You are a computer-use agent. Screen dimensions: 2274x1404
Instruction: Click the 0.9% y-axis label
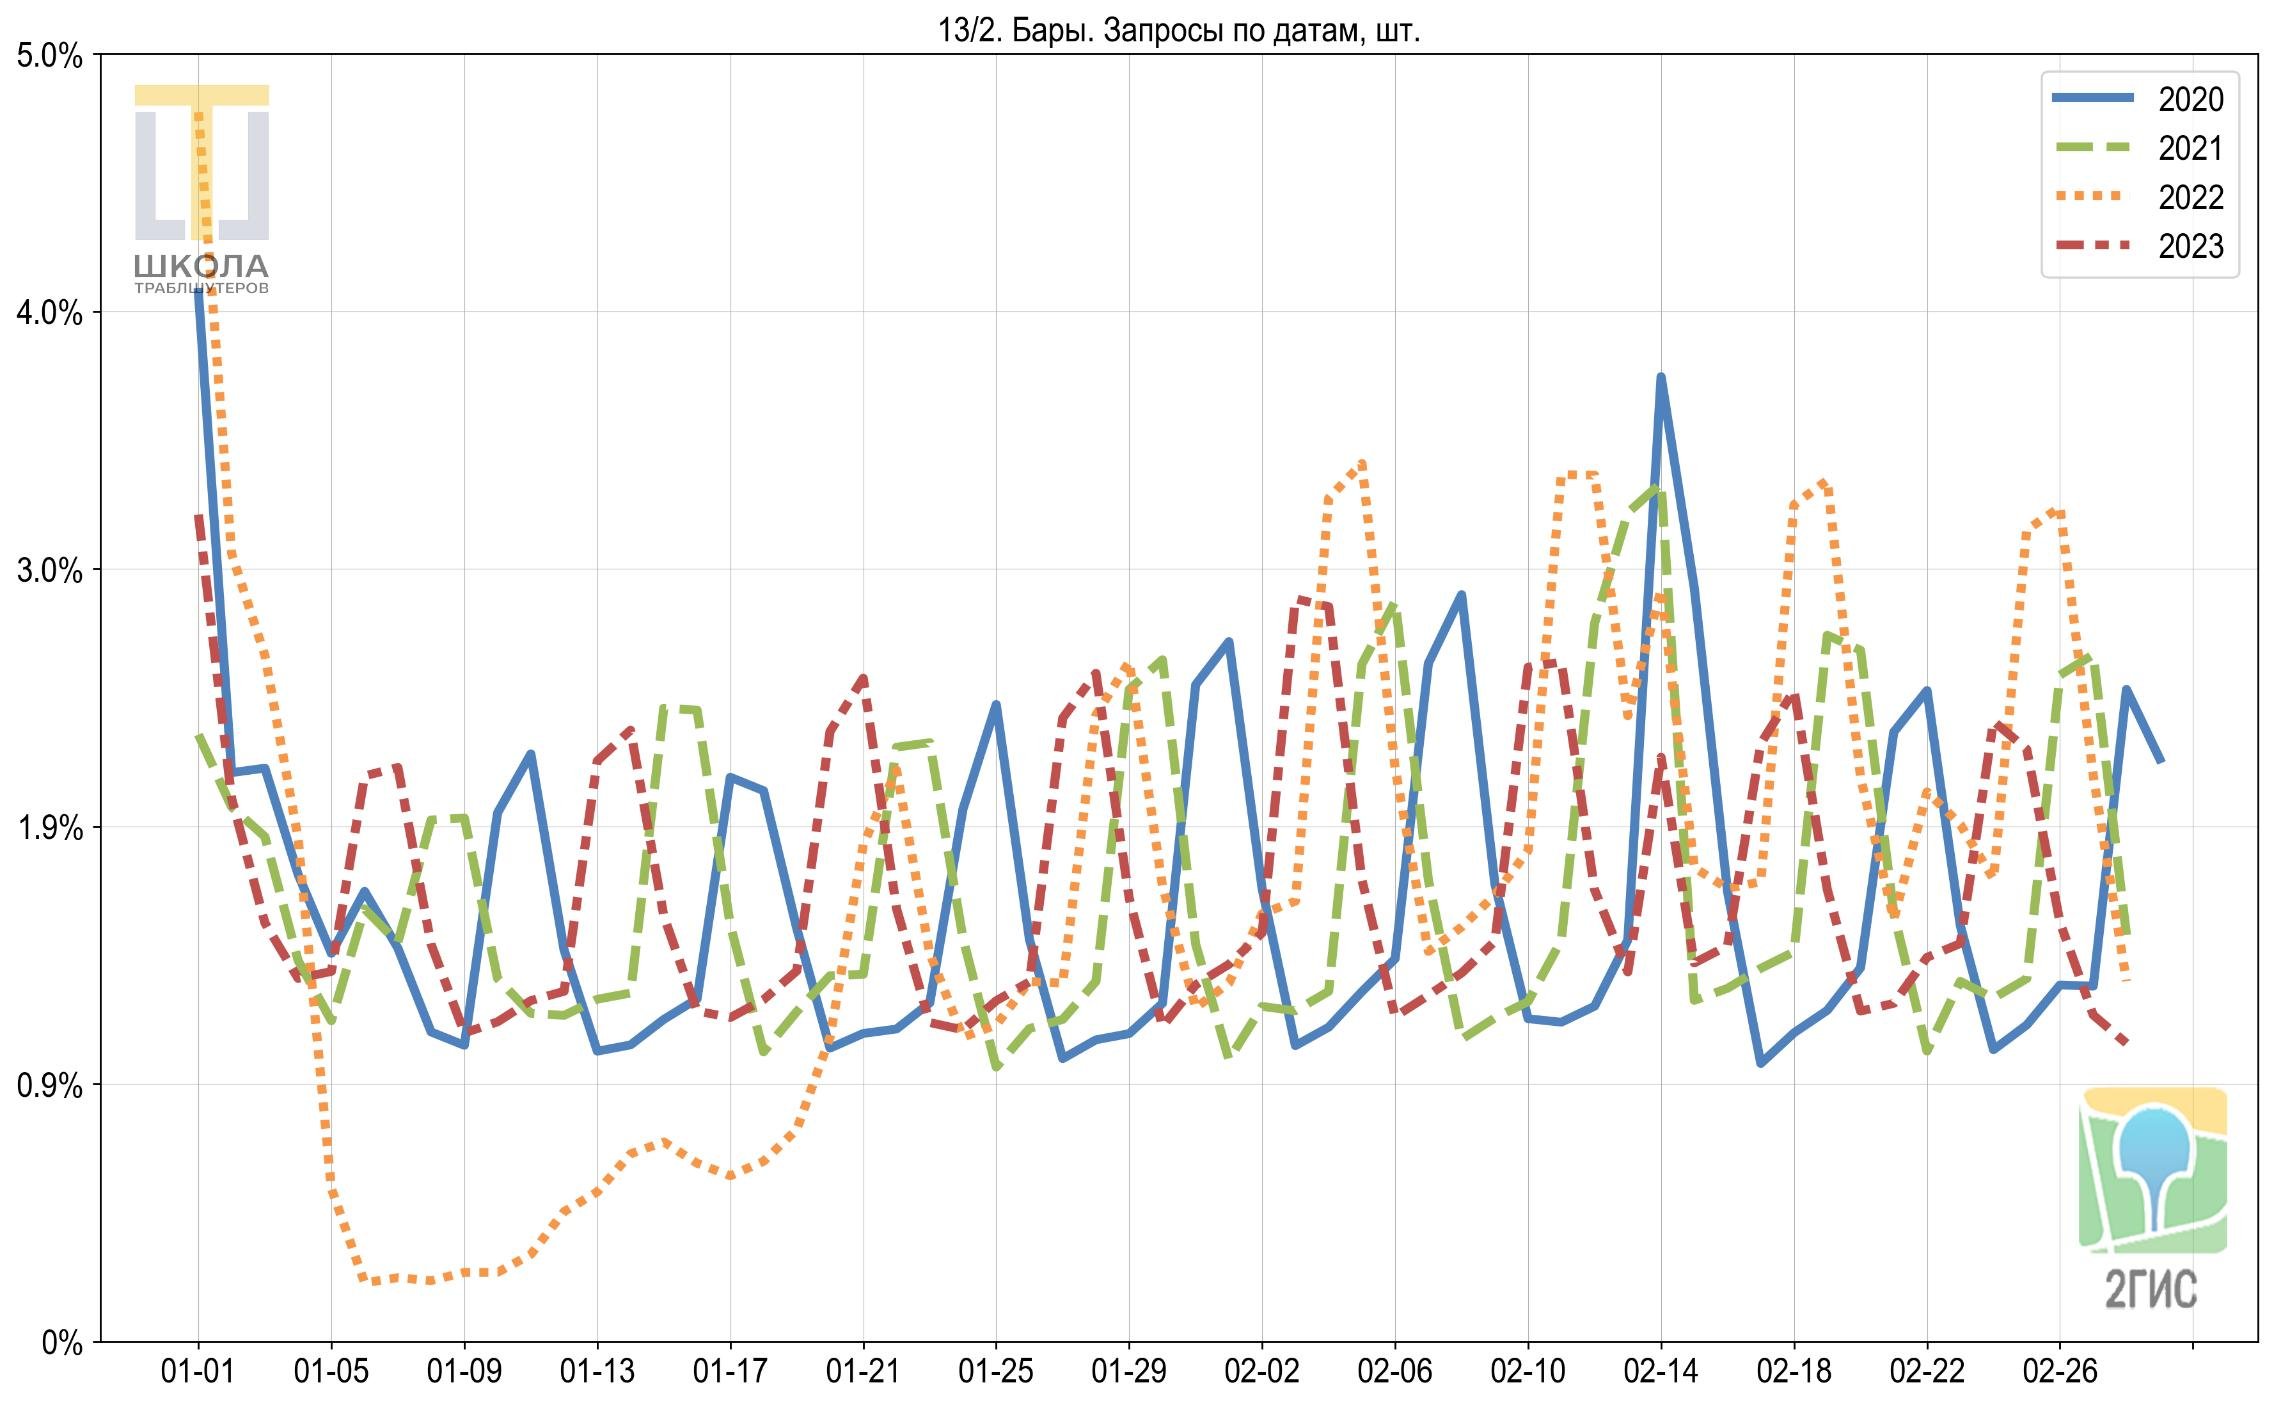pos(49,1086)
